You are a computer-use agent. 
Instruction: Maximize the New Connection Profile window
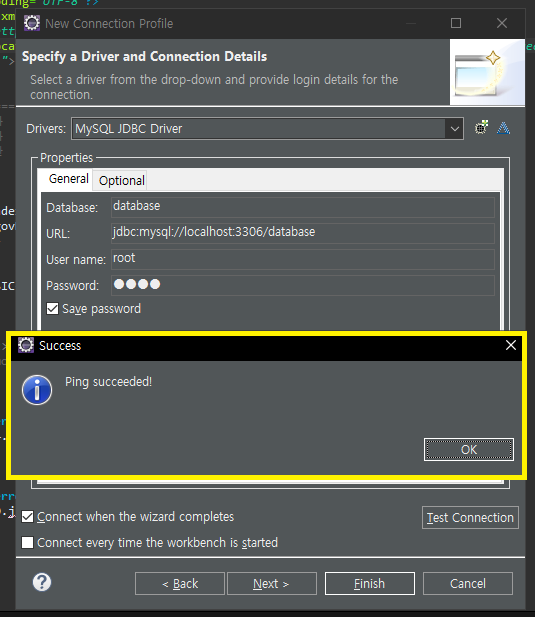456,23
